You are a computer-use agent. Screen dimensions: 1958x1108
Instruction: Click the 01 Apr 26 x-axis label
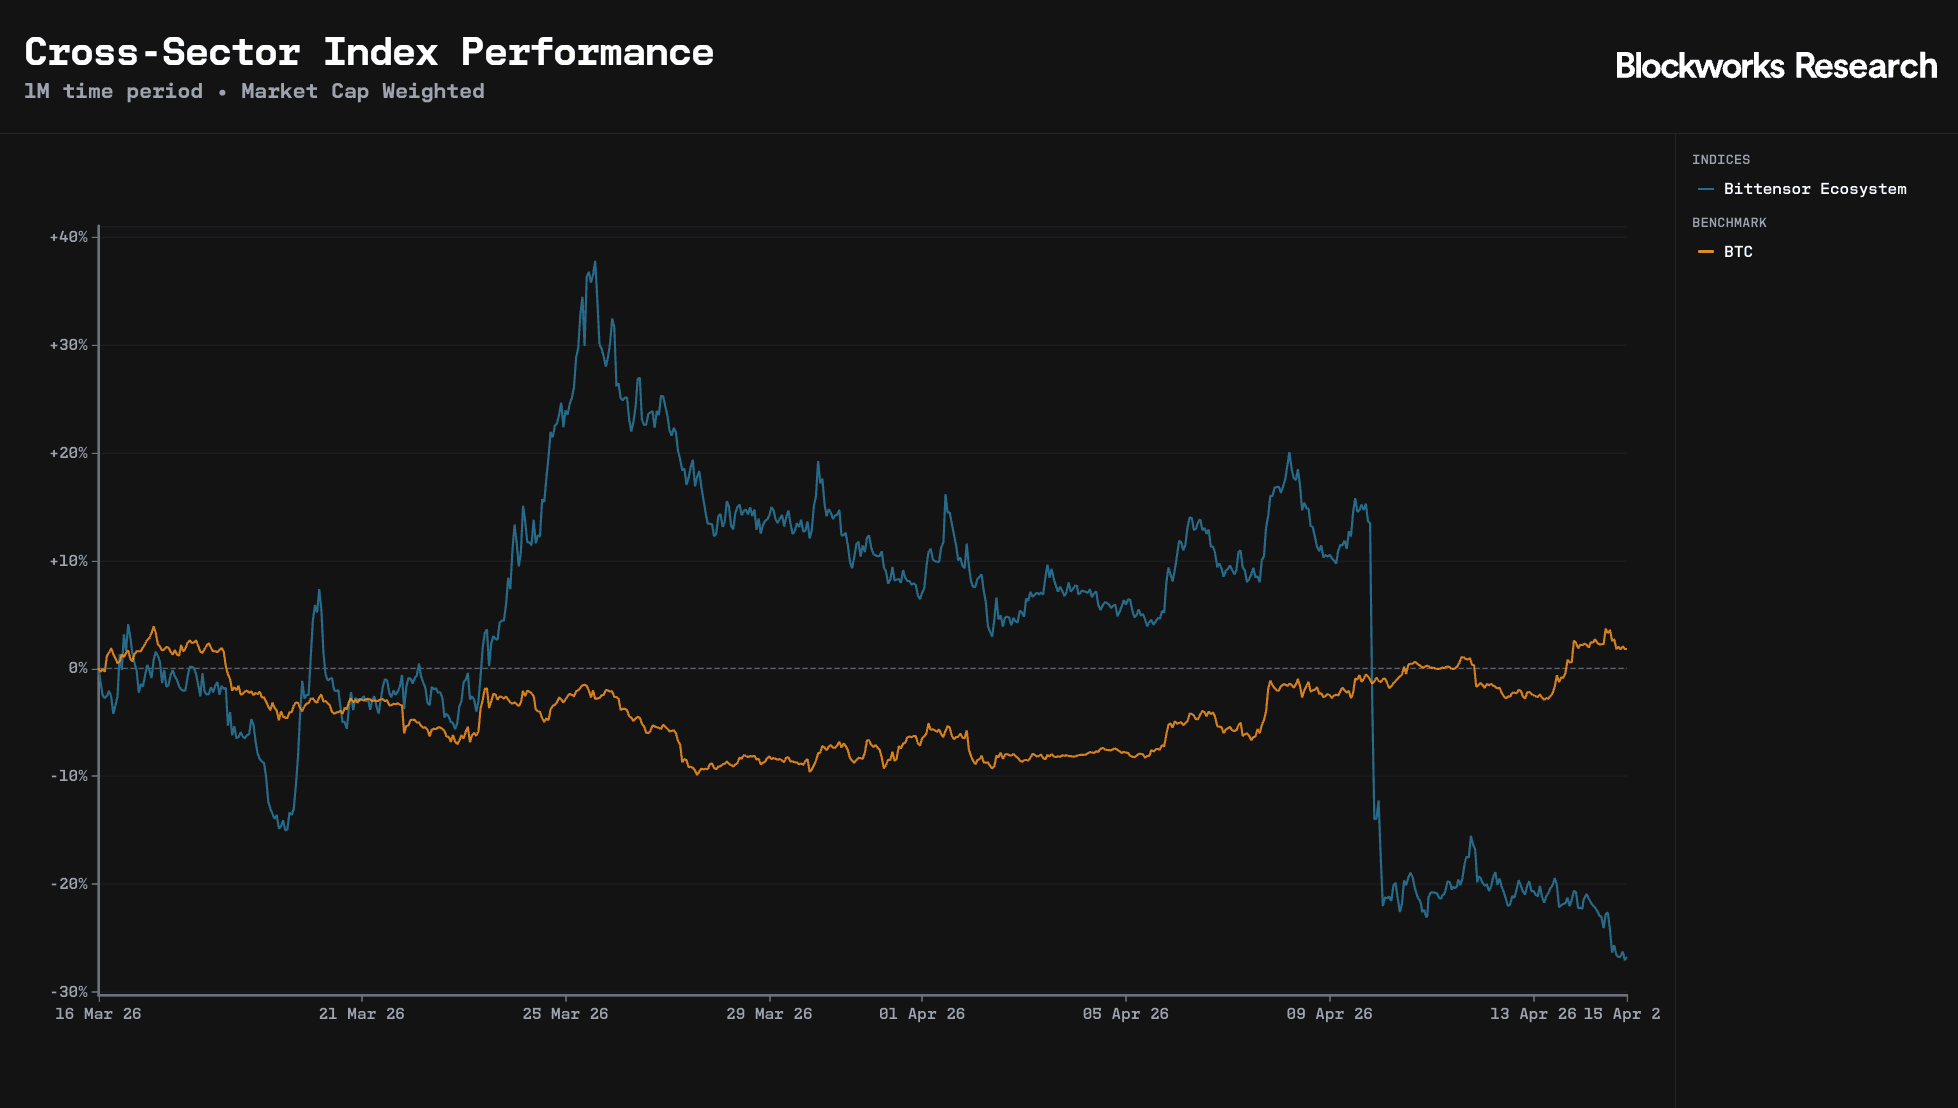tap(922, 1014)
